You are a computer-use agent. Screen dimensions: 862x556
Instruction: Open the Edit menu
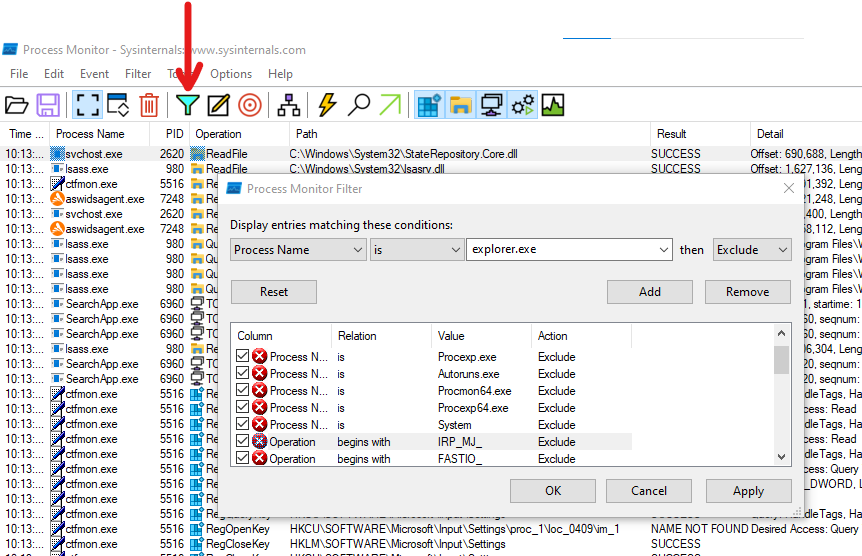(54, 74)
